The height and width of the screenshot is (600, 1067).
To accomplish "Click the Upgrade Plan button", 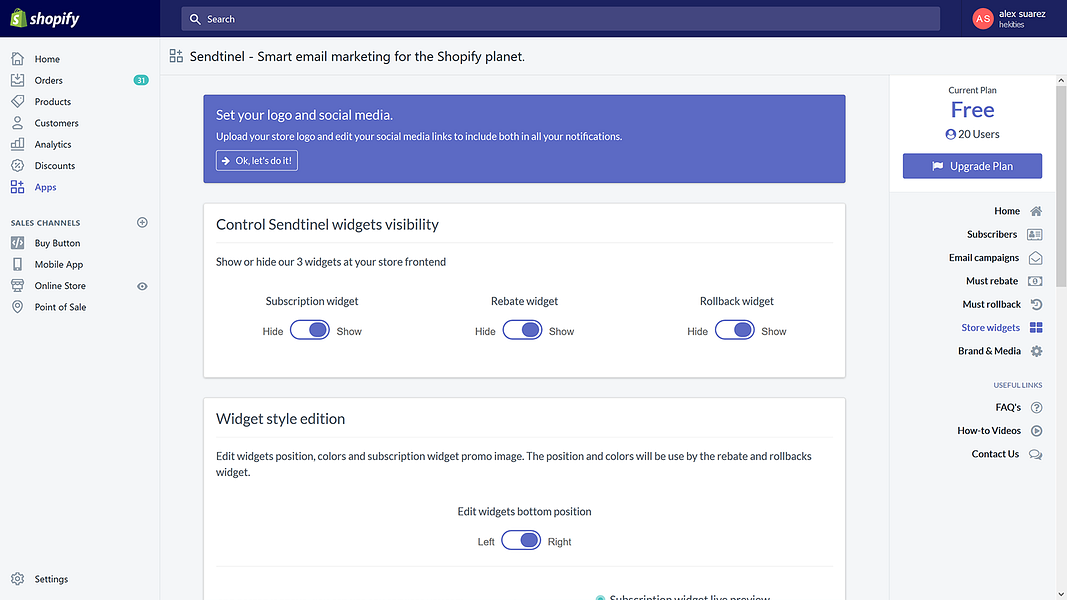I will click(x=972, y=166).
